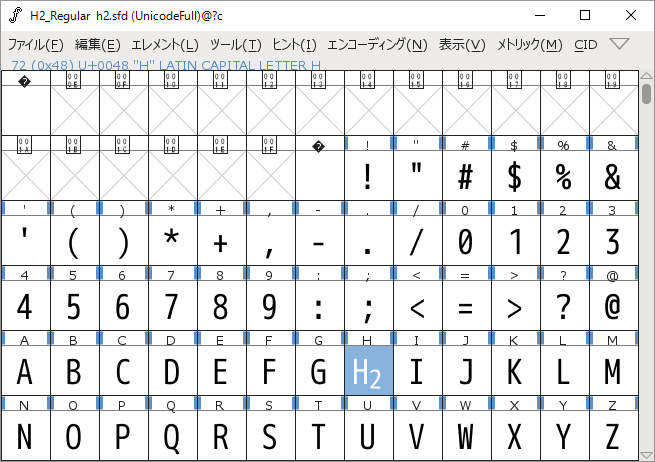Select the letter G glyph cell
Viewport: 655px width, 462px height.
pos(320,371)
